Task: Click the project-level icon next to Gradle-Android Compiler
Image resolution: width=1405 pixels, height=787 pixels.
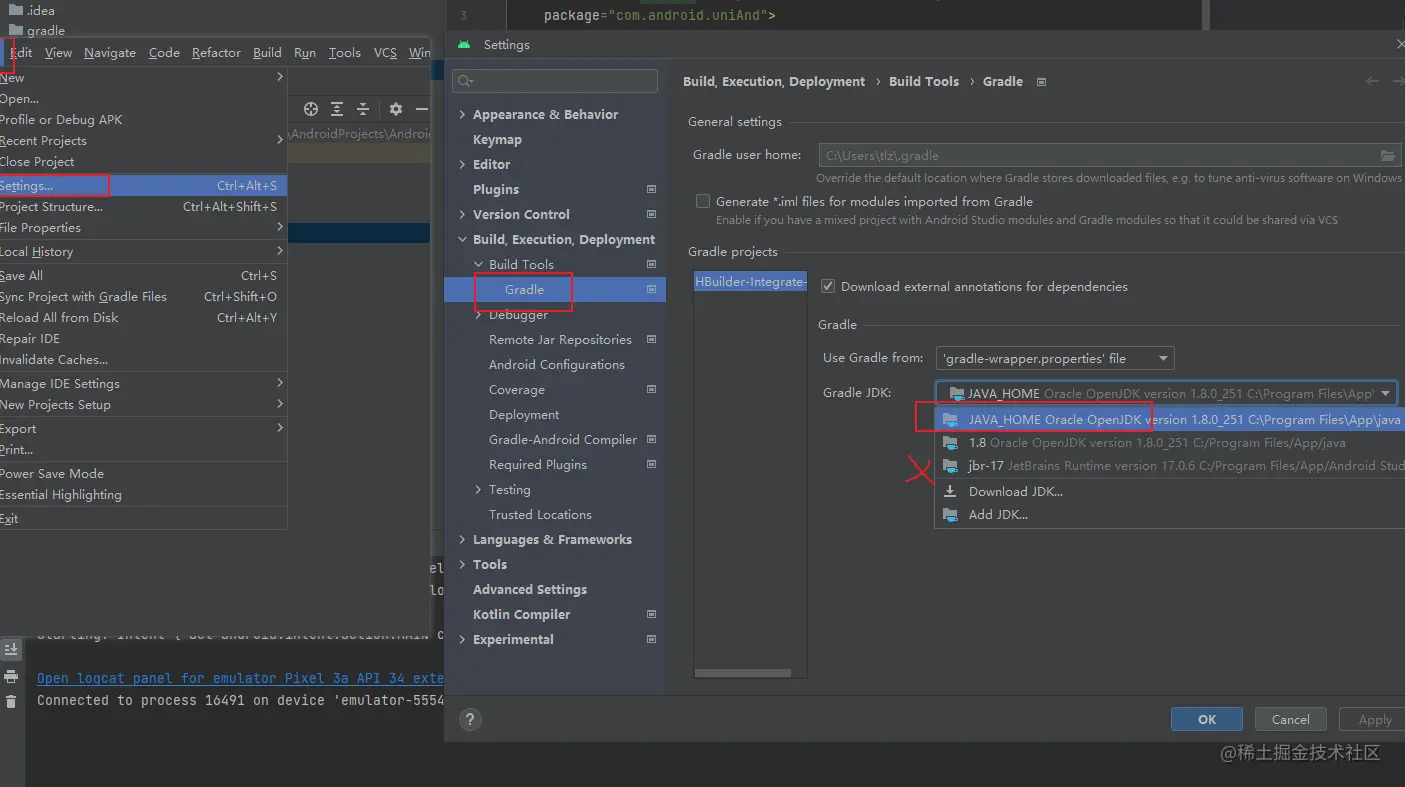Action: [x=652, y=439]
